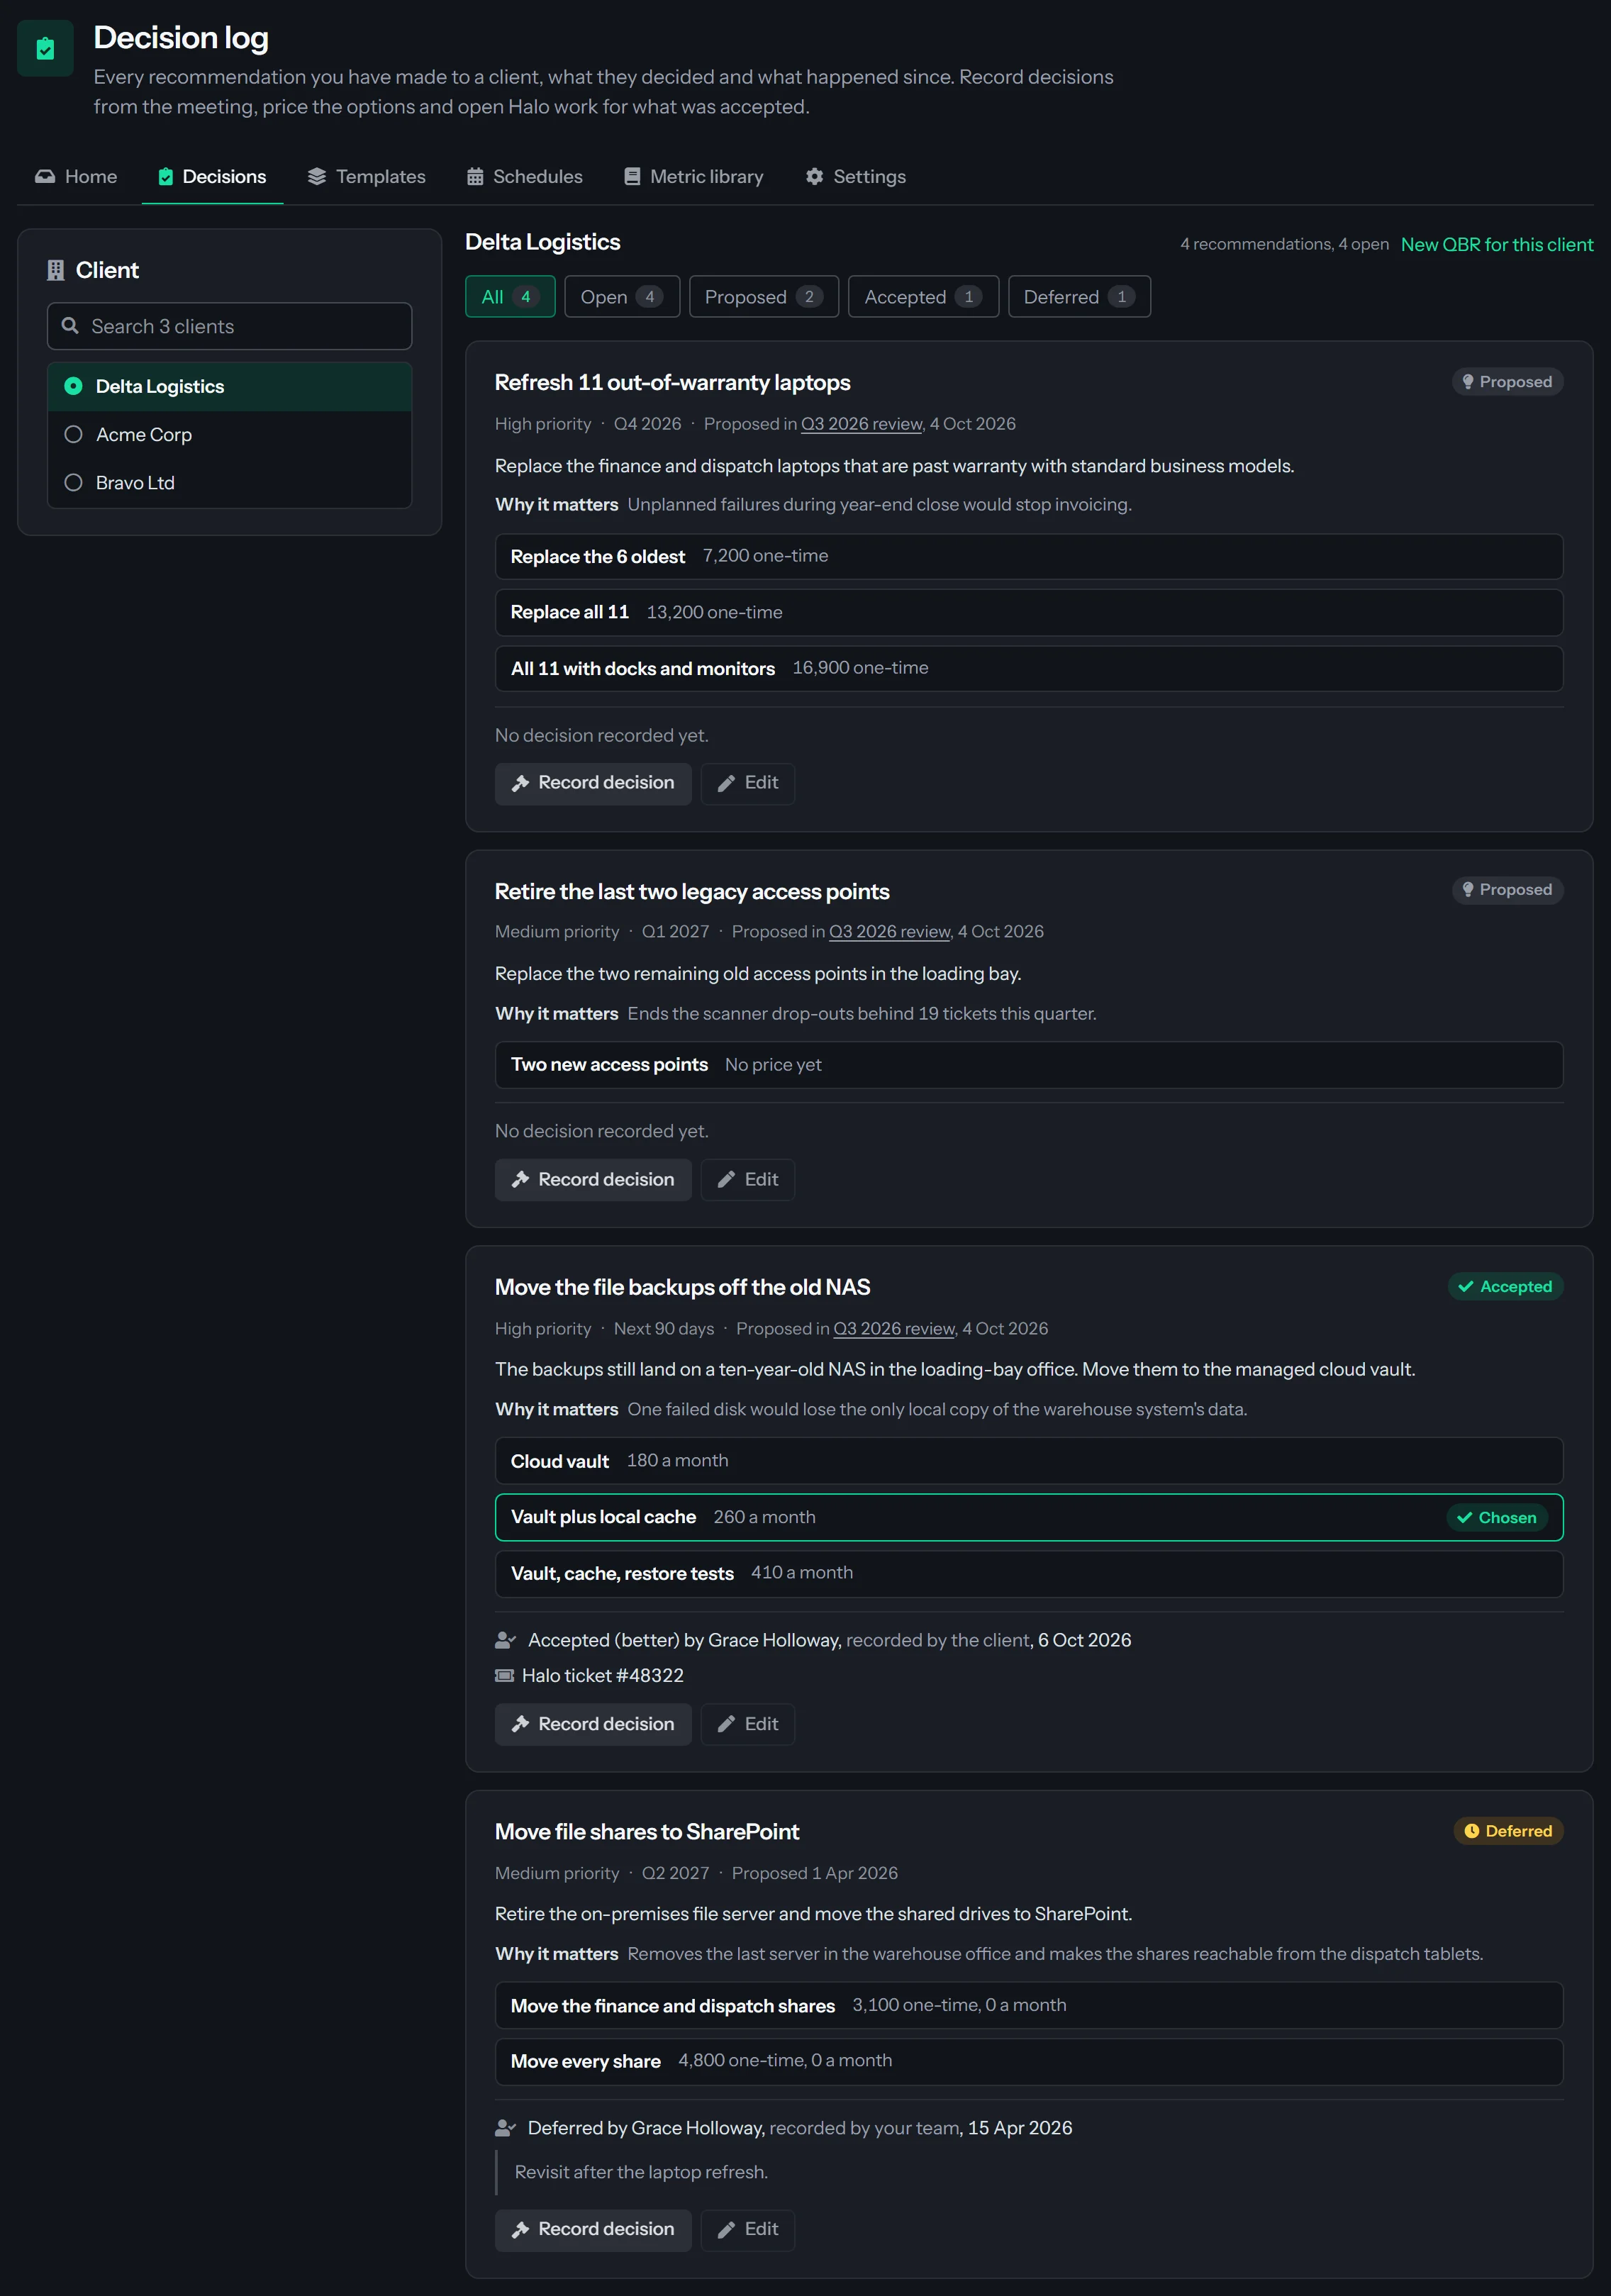Filter recommendations by Proposed

coord(763,297)
